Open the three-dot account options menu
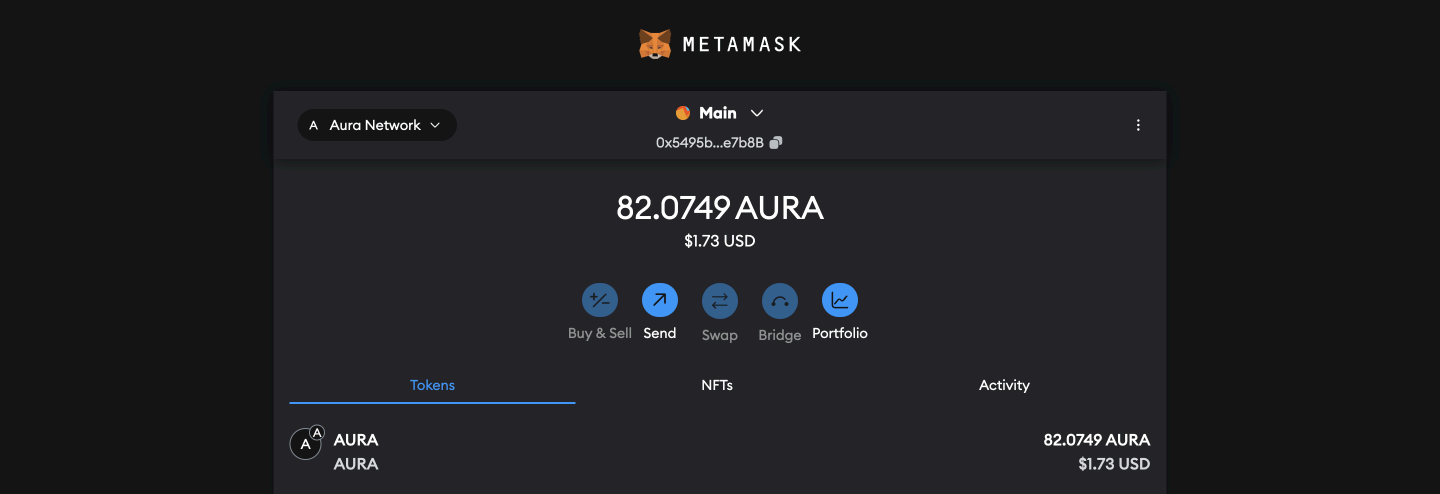 click(x=1138, y=125)
